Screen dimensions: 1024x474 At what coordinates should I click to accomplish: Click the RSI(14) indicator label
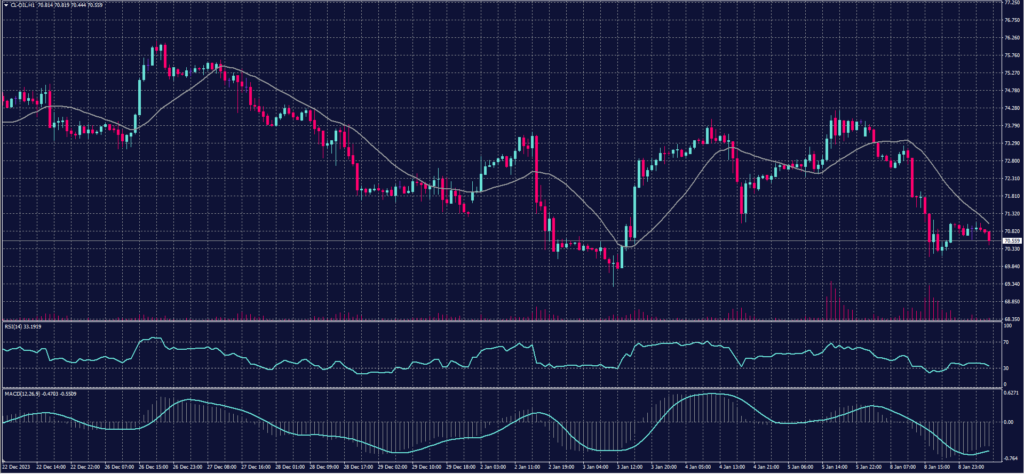coord(10,326)
